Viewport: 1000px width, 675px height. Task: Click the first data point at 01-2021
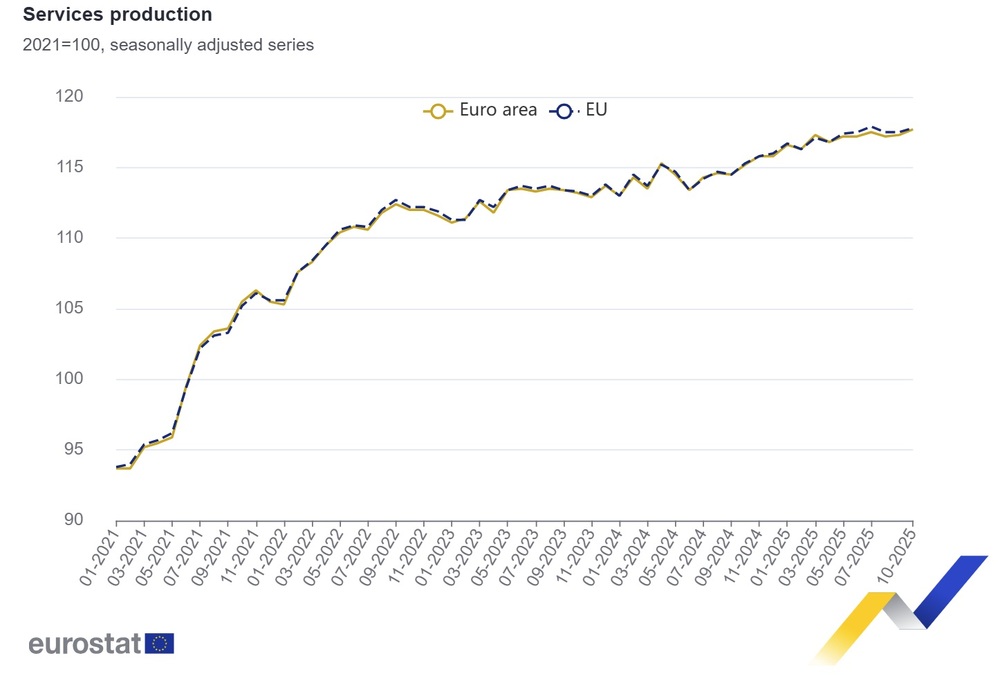(117, 467)
